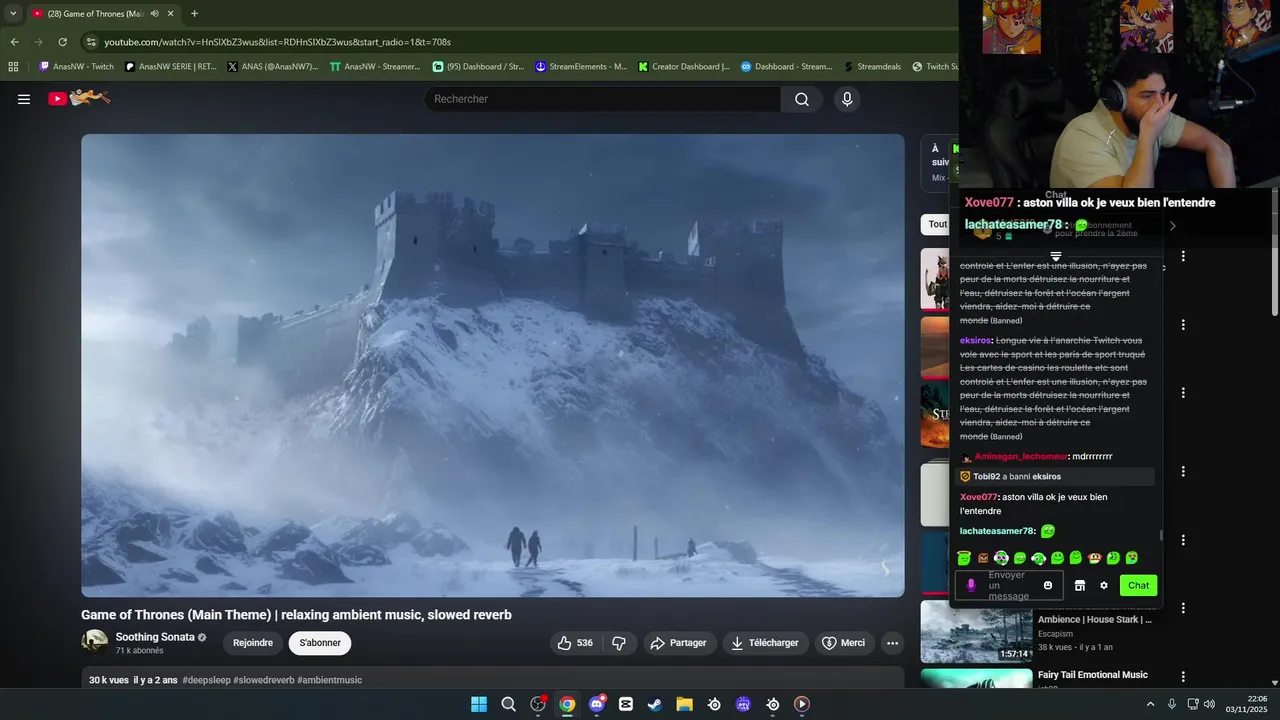
Task: Open CapCut from the taskbar
Action: tap(626, 704)
